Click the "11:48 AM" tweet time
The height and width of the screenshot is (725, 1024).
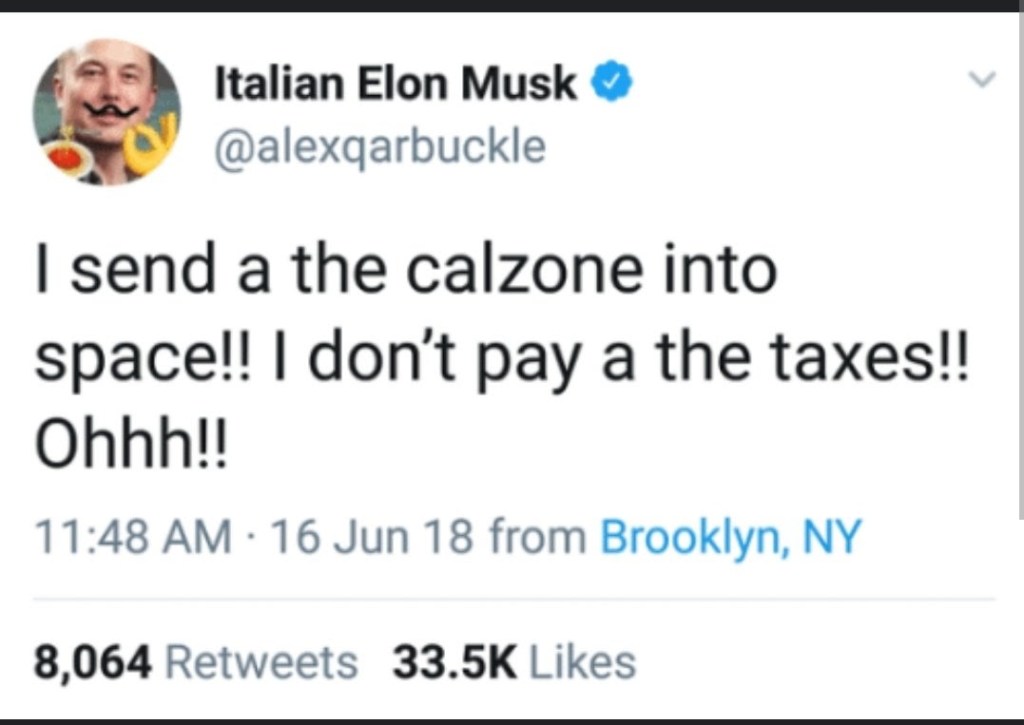[x=132, y=538]
